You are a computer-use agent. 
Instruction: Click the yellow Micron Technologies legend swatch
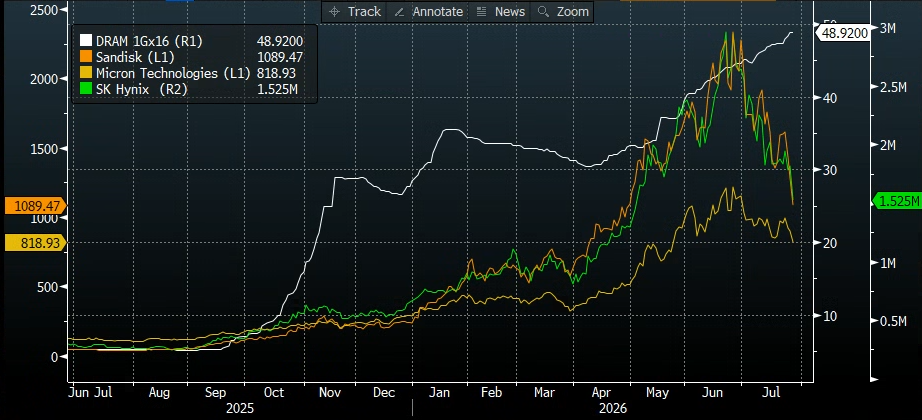pos(86,73)
